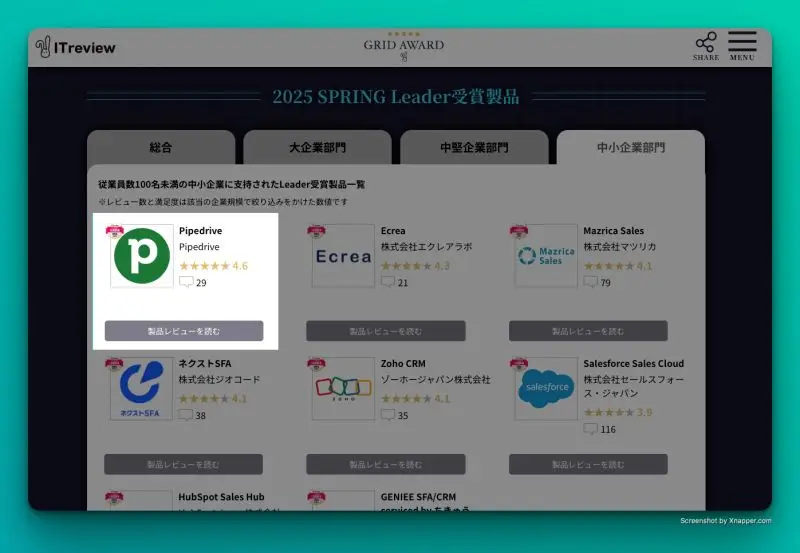The image size is (800, 553).
Task: Click the Zoho CRM product logo
Action: tap(343, 389)
